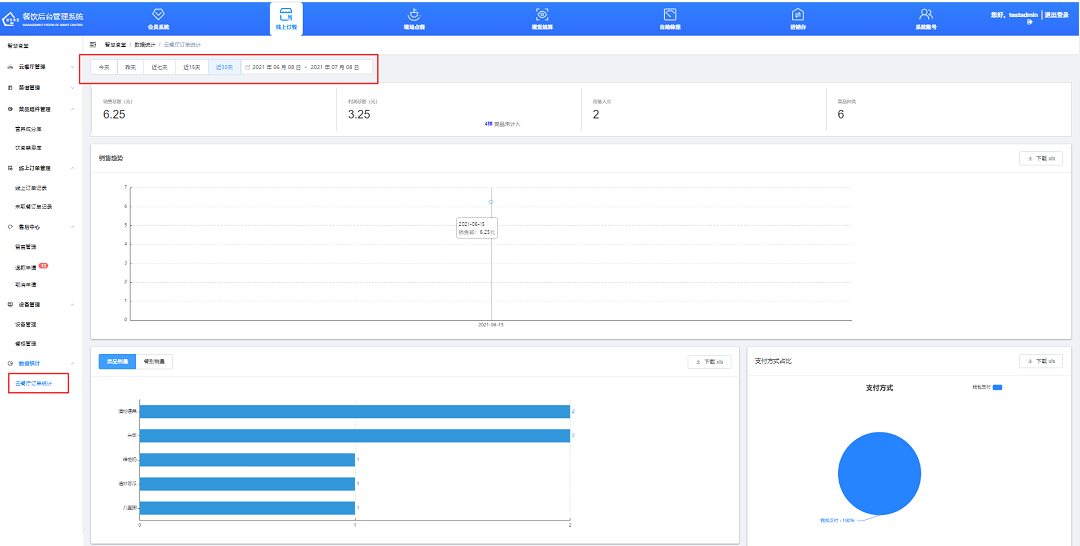Open the 系统账号 users icon
1080x546 pixels.
926,14
